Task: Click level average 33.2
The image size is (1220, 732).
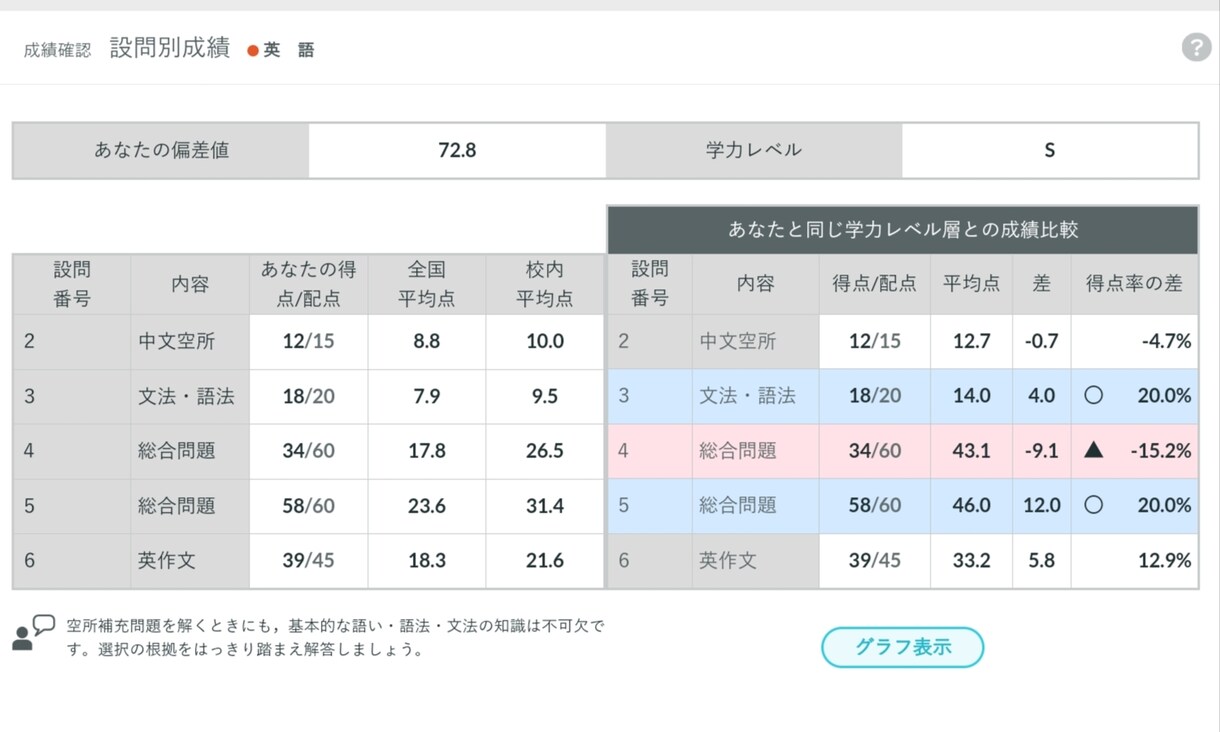Action: tap(971, 560)
